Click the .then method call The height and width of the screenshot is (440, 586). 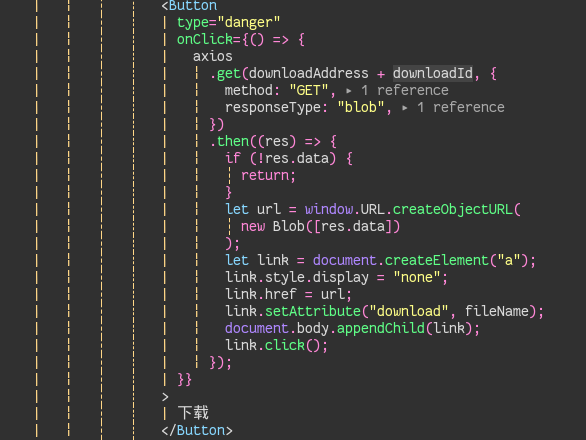(229, 141)
